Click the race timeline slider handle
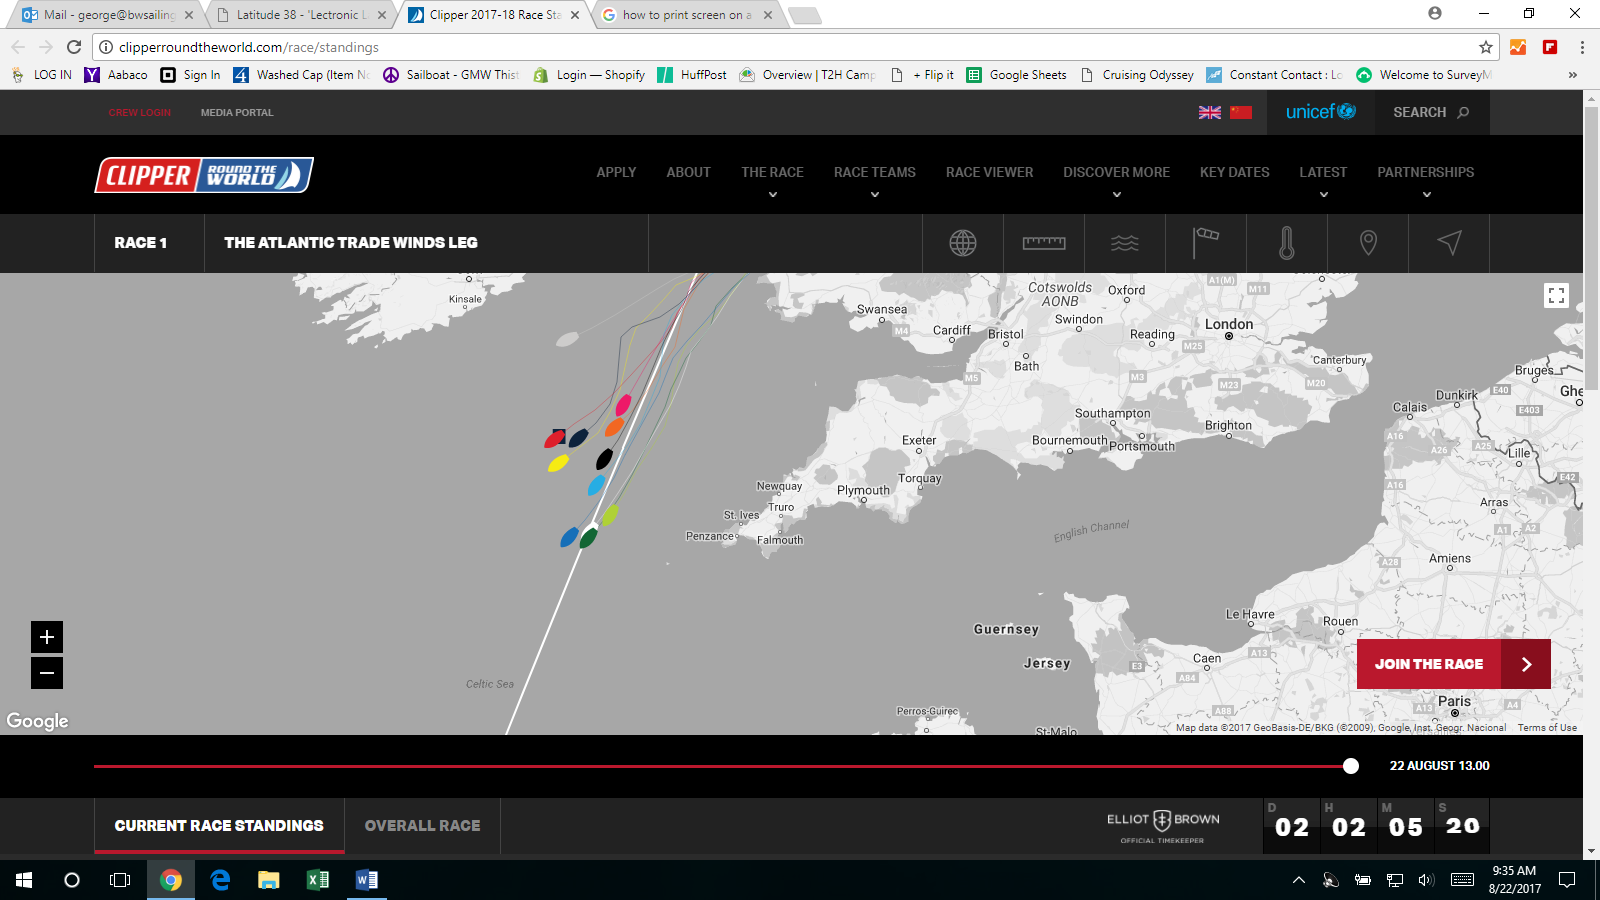Viewport: 1600px width, 900px height. (1351, 766)
